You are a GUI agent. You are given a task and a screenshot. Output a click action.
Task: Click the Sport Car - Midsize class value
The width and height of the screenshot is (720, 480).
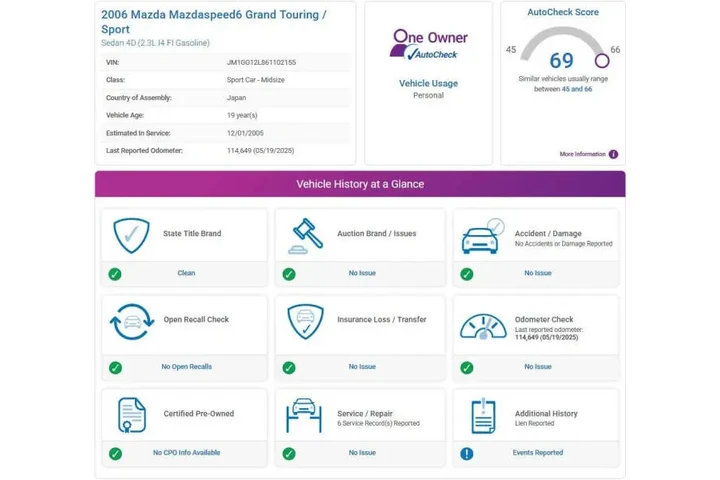(x=255, y=80)
